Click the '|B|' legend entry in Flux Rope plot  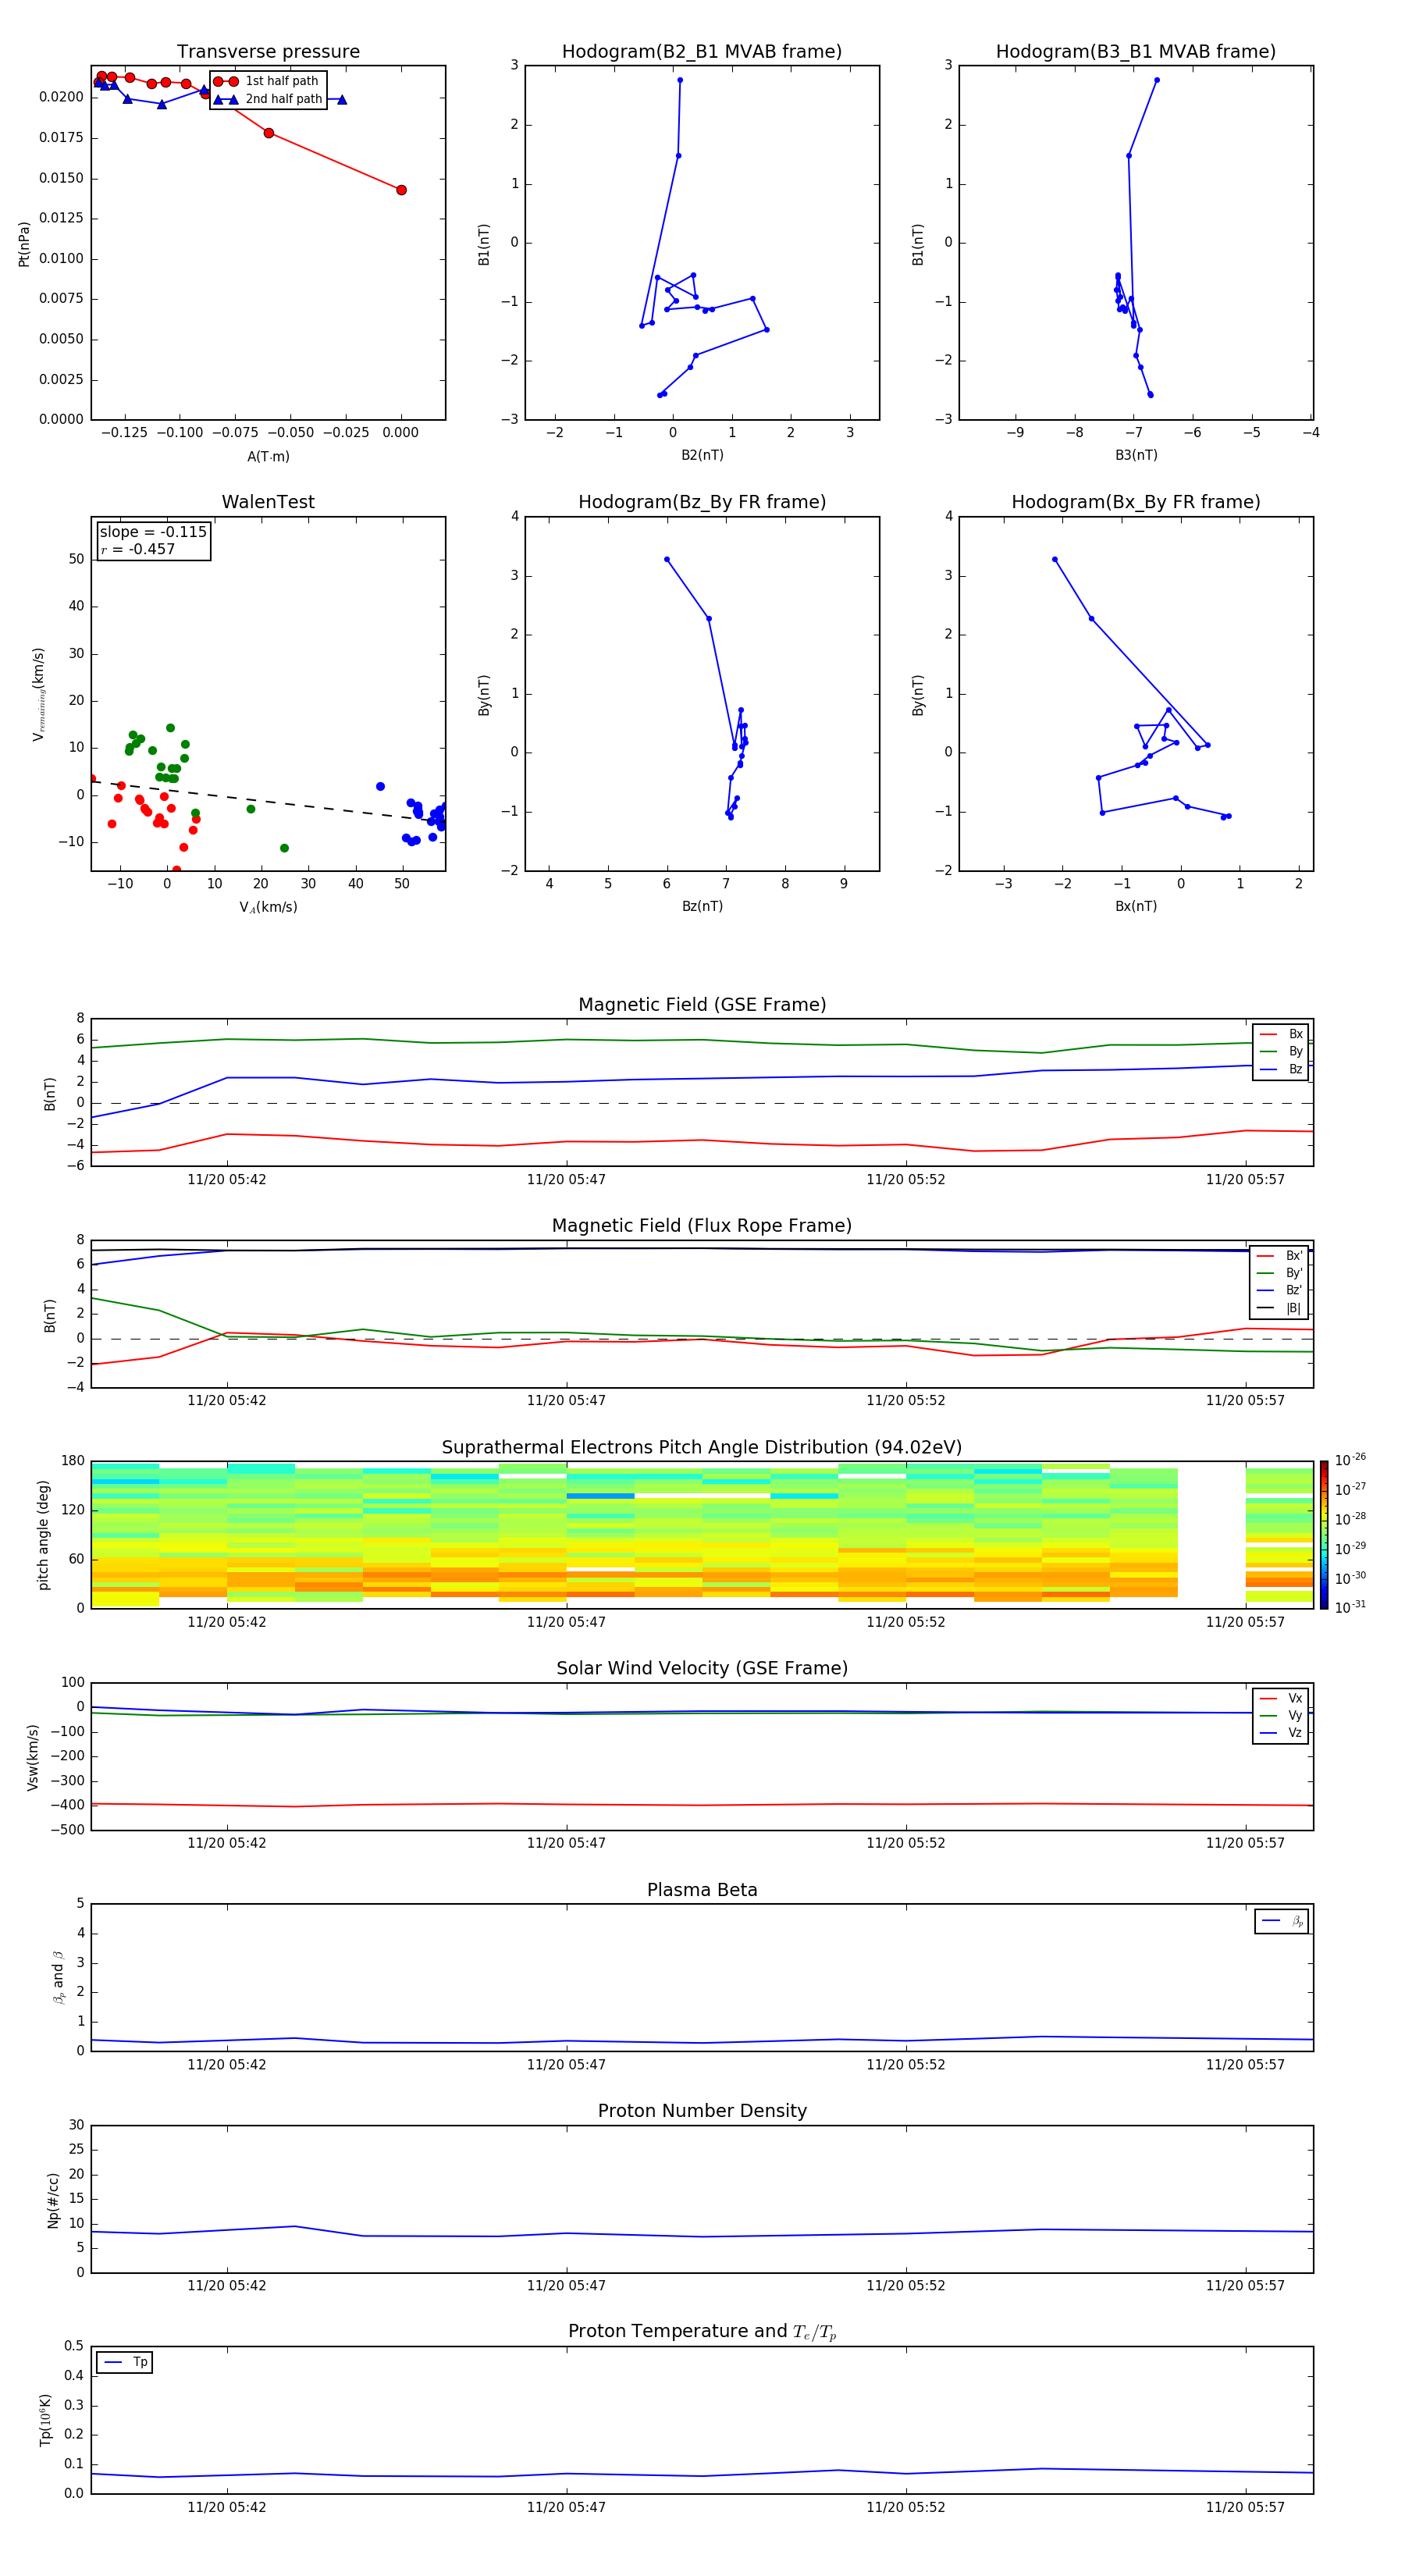click(x=1279, y=1309)
